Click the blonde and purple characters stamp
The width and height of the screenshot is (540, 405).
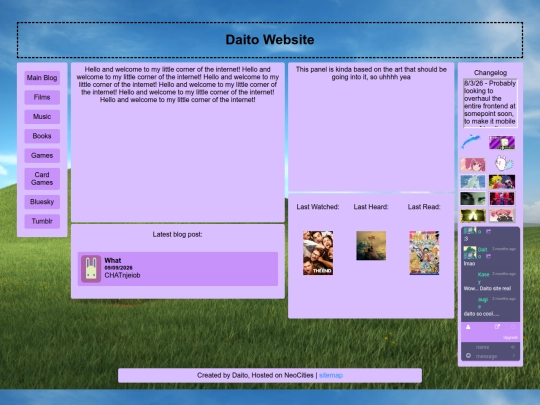[x=502, y=182]
